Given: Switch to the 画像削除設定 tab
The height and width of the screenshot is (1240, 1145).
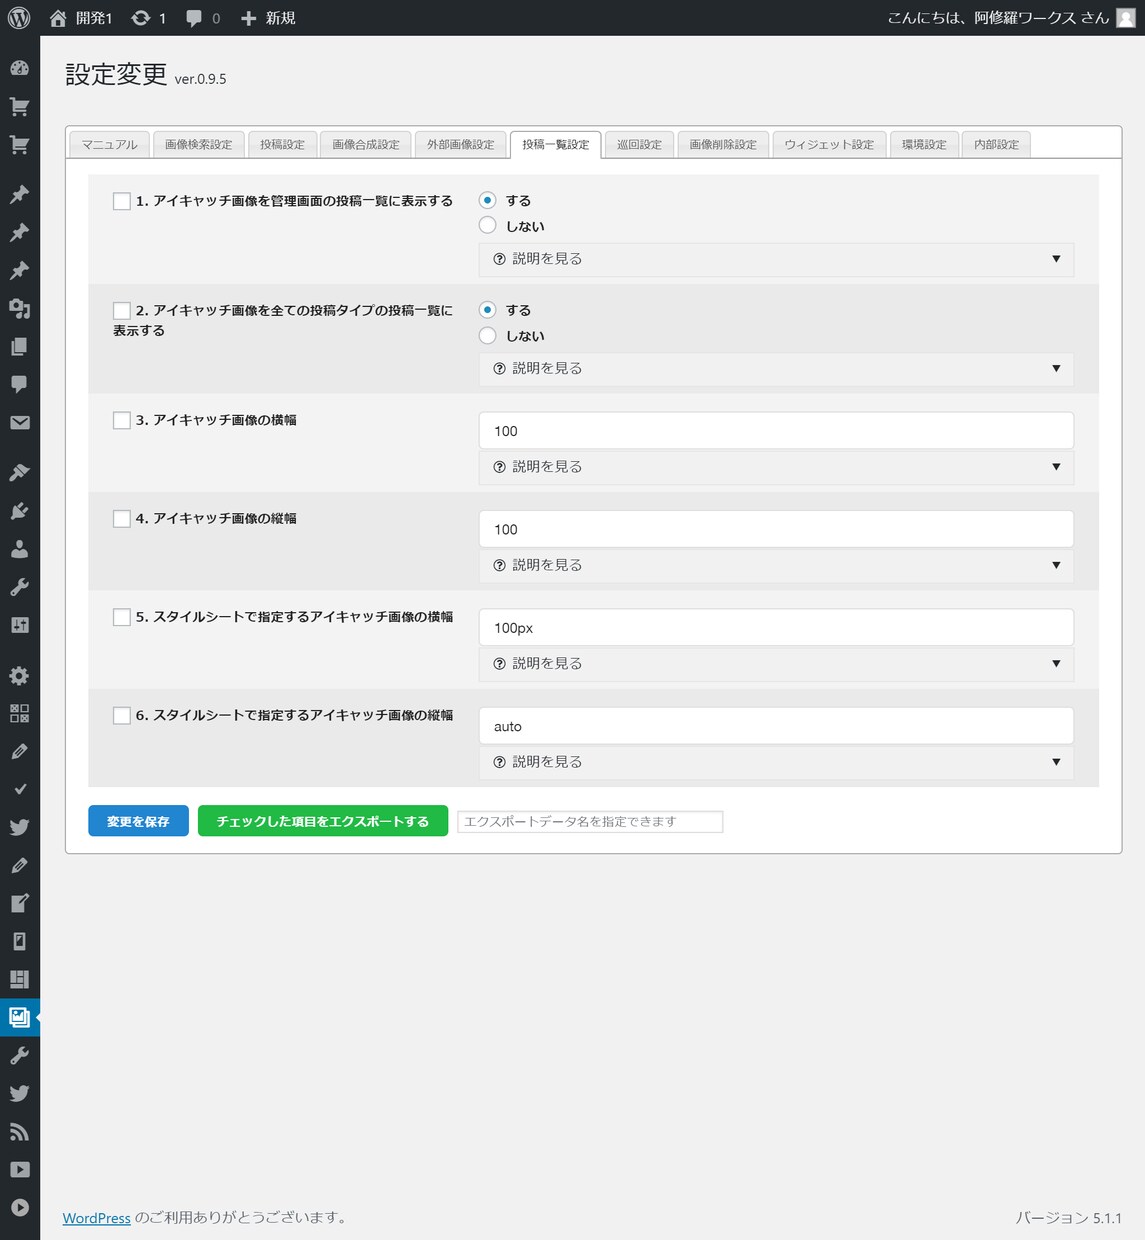Looking at the screenshot, I should pyautogui.click(x=723, y=145).
